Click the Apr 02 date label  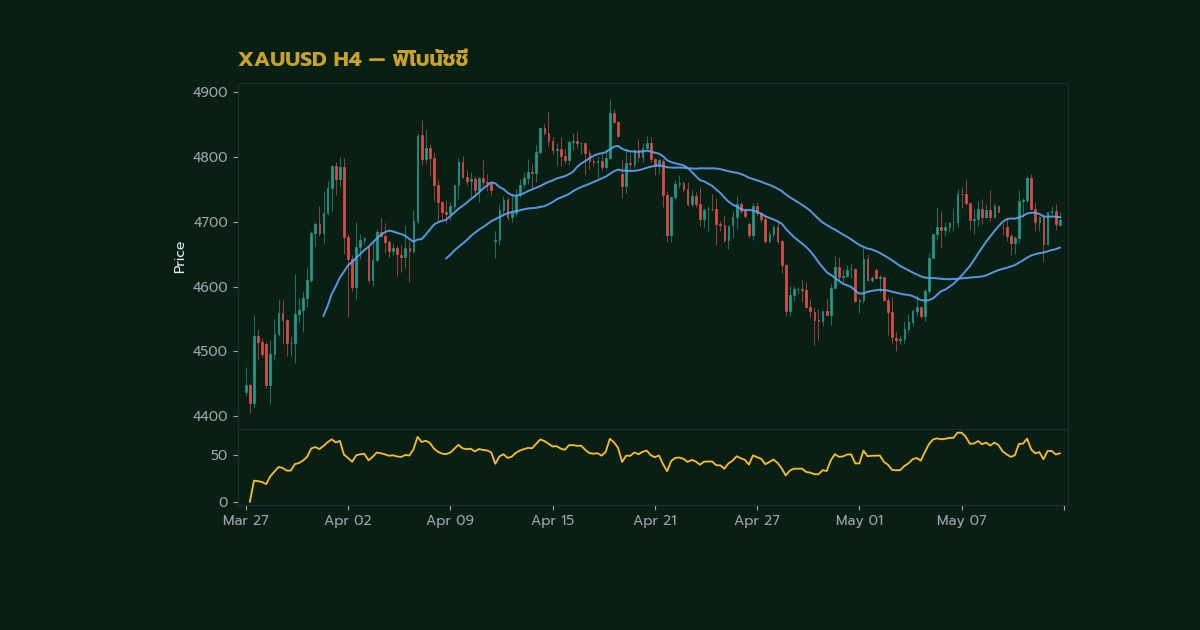[348, 521]
